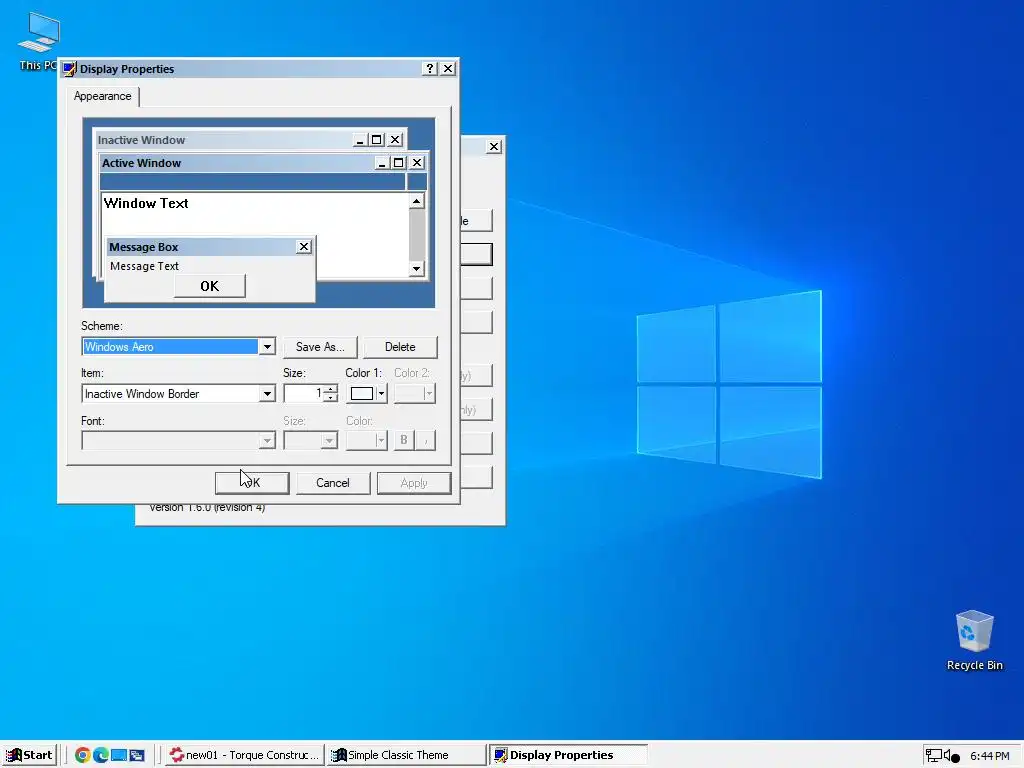1024x768 pixels.
Task: Open This PC desktop icon
Action: click(x=38, y=40)
